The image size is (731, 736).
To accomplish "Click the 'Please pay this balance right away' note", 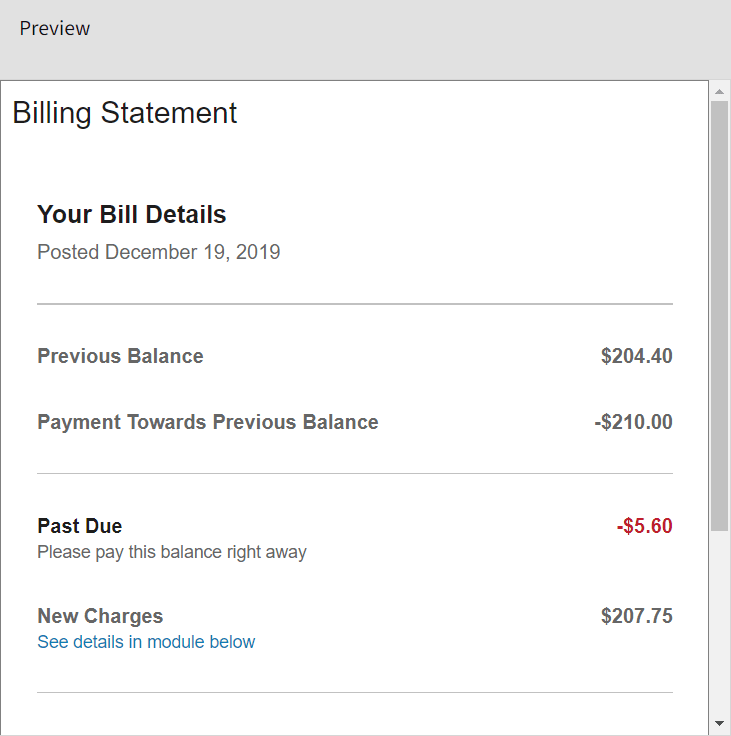I will (172, 552).
